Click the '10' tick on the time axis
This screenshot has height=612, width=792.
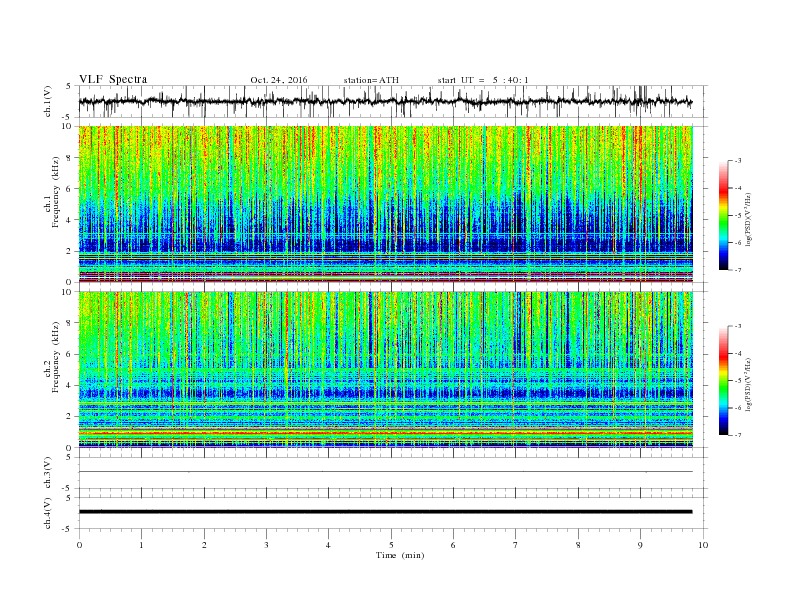click(x=703, y=545)
